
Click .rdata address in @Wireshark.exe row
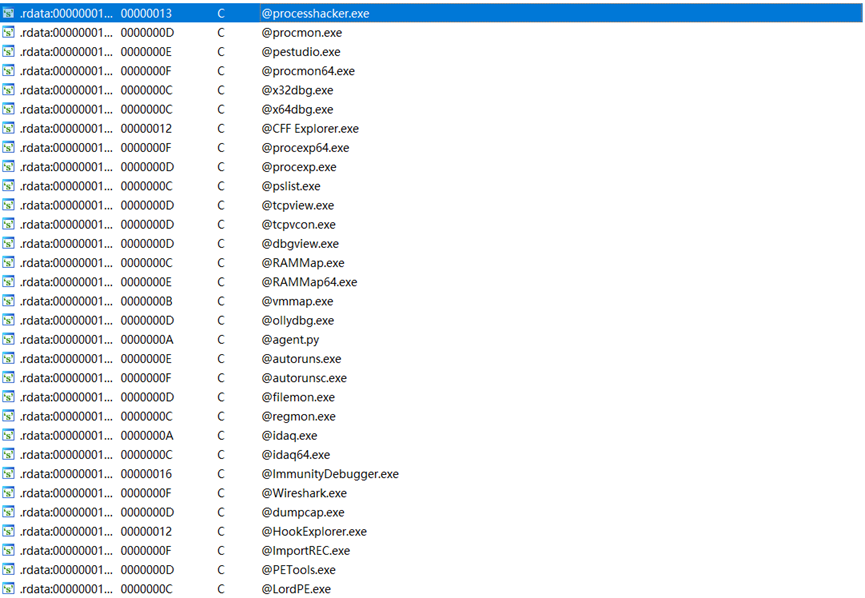(x=66, y=493)
